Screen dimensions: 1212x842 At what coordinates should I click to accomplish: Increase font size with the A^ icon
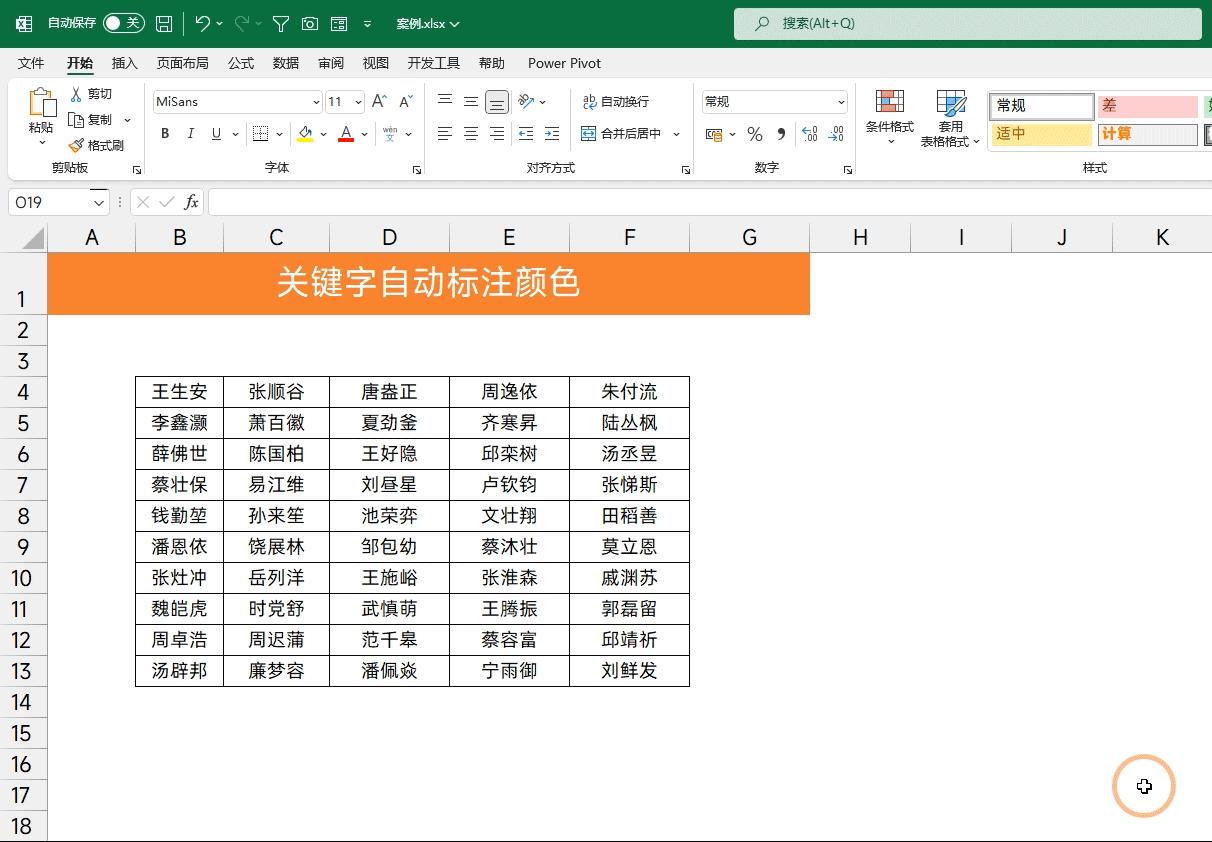(378, 101)
